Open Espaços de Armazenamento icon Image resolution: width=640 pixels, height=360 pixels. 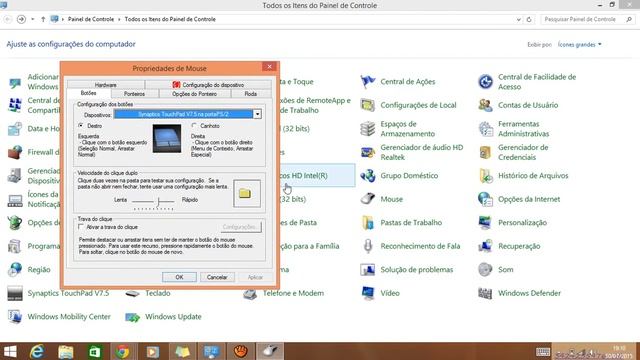point(368,129)
